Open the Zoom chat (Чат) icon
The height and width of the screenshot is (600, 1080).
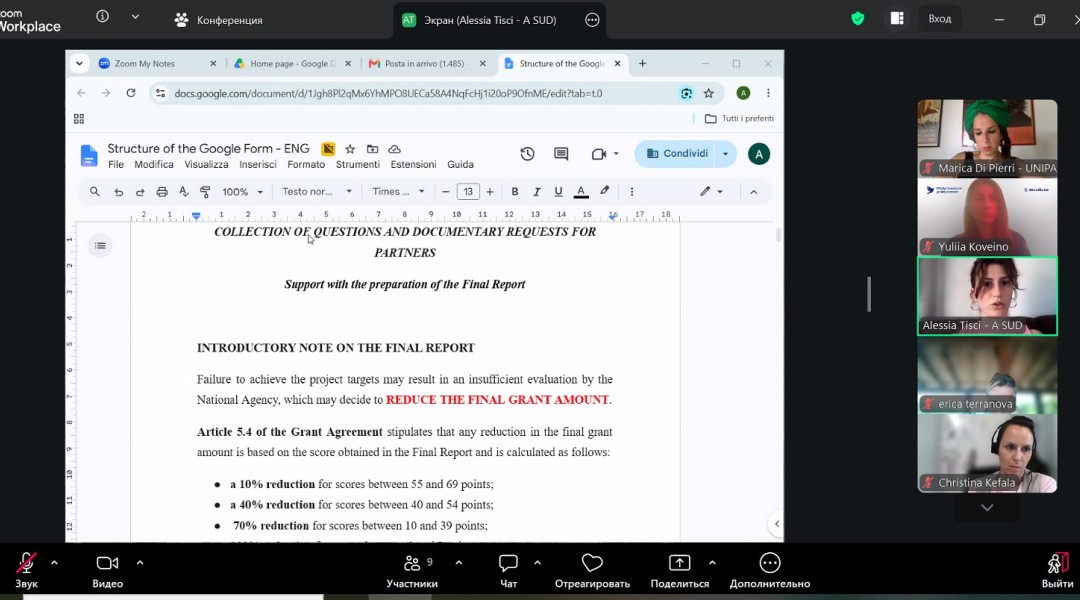tap(508, 571)
